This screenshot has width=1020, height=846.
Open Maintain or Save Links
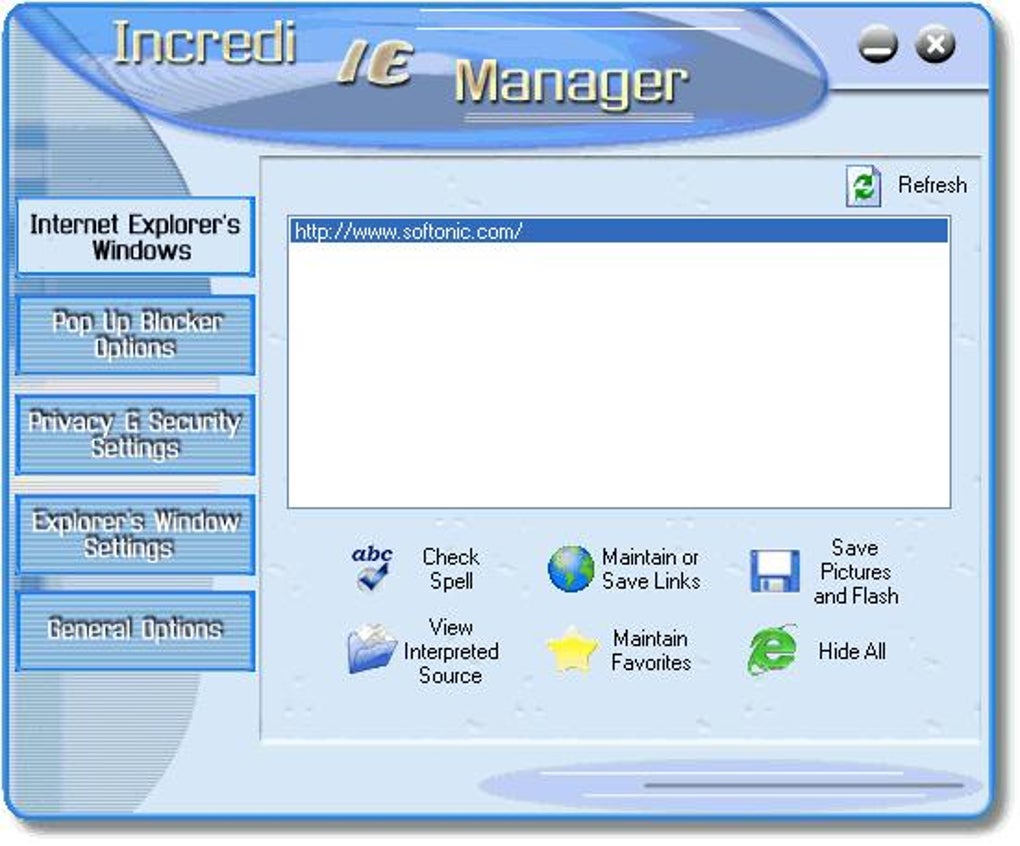point(651,569)
